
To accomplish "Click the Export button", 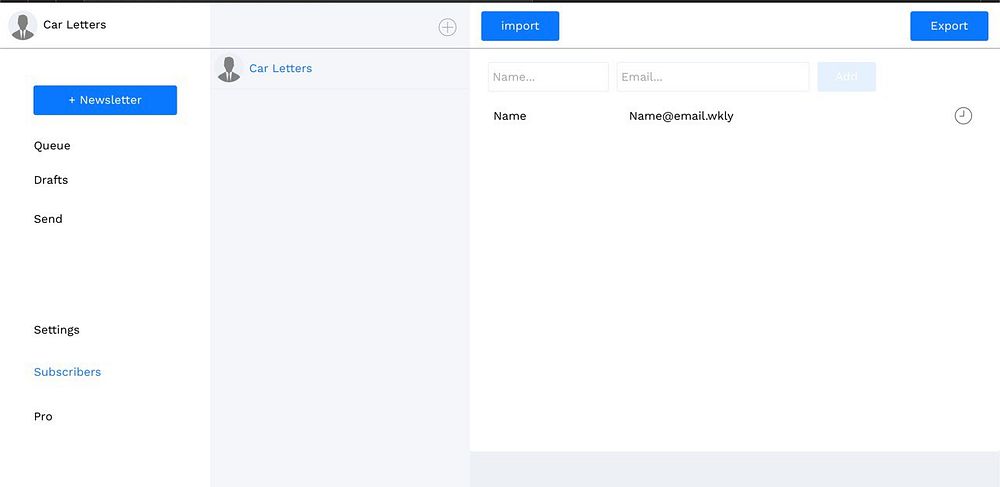I will point(949,26).
